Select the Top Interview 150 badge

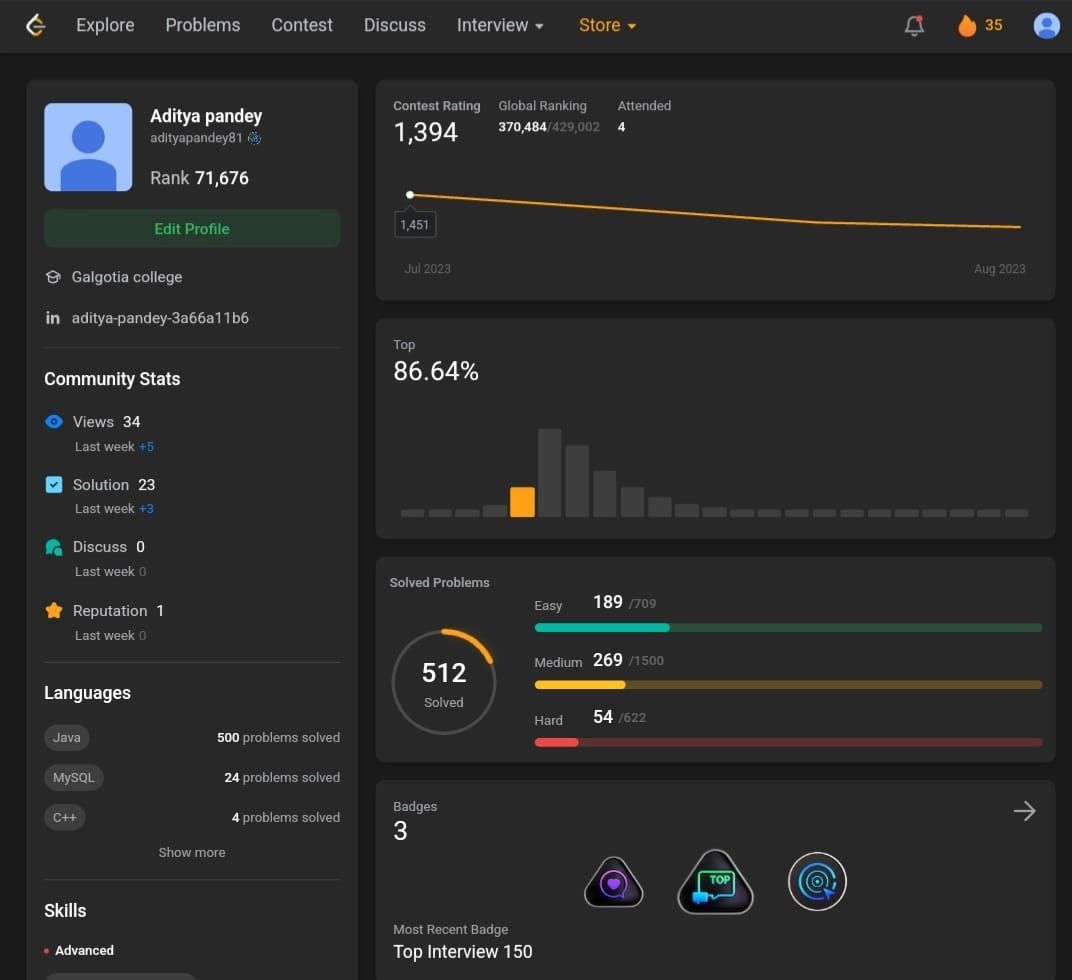(715, 882)
